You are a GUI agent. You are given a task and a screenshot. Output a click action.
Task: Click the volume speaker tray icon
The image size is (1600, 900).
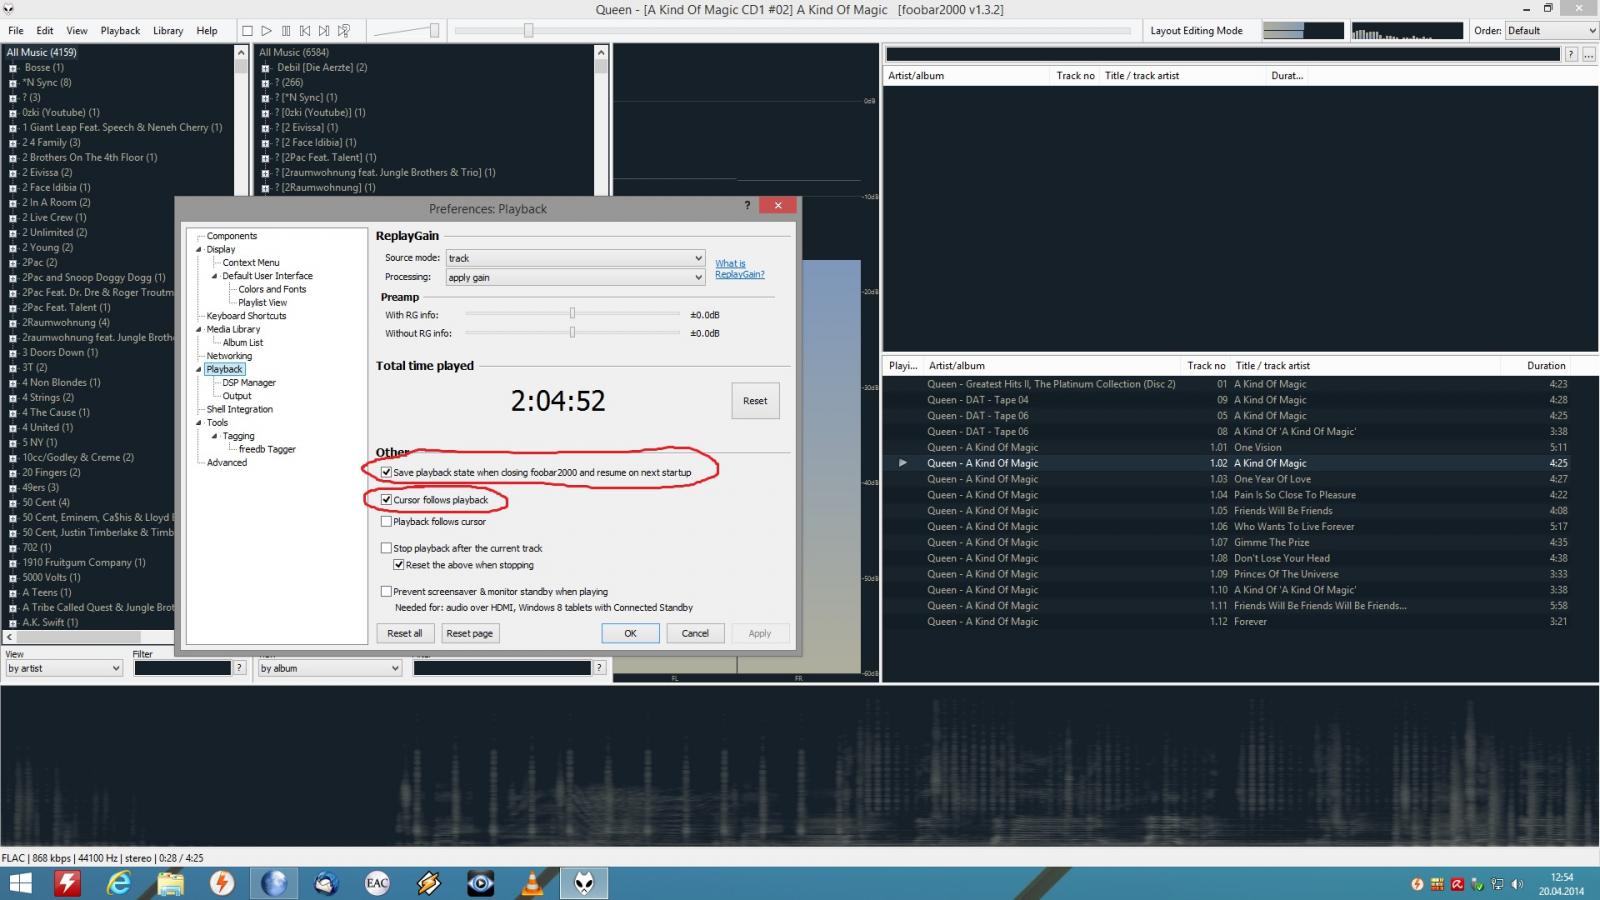(1517, 884)
